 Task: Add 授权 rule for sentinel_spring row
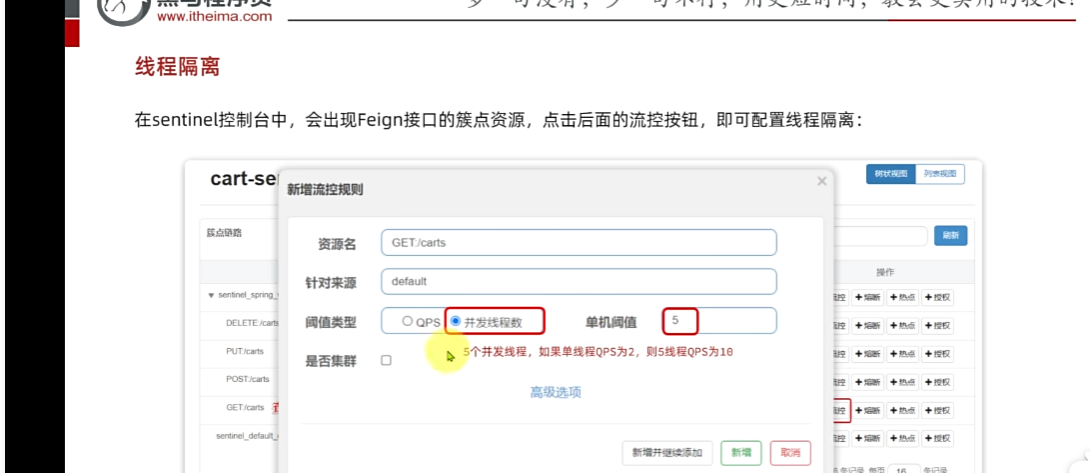938,298
